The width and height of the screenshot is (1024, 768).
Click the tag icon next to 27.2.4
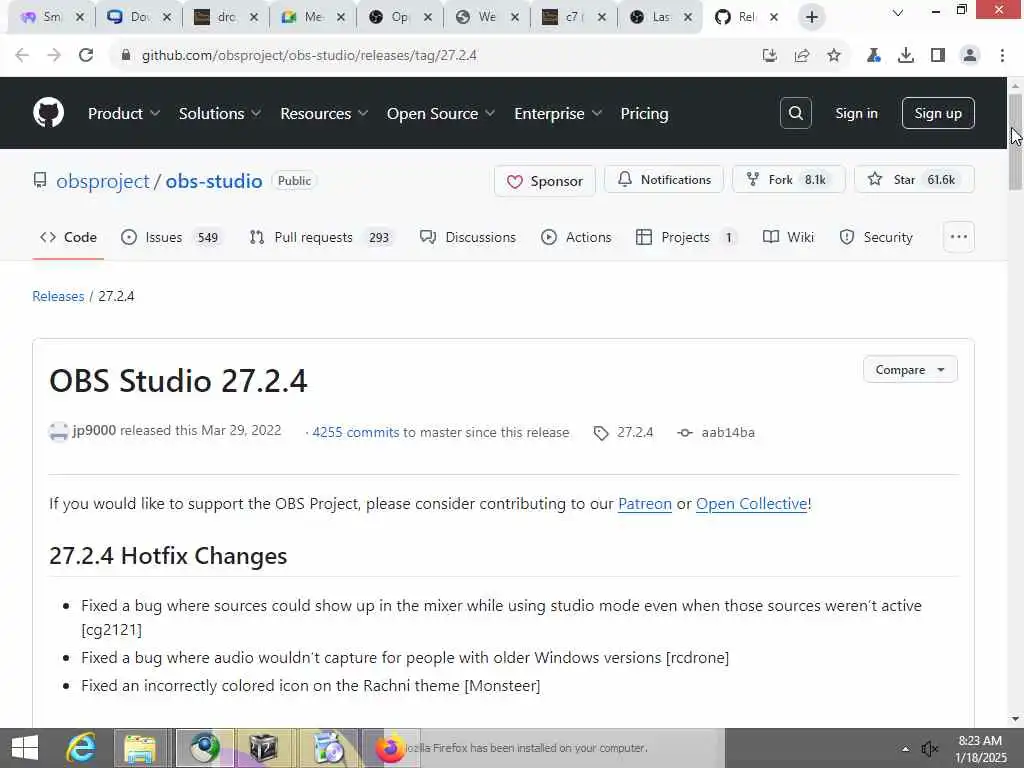[601, 432]
